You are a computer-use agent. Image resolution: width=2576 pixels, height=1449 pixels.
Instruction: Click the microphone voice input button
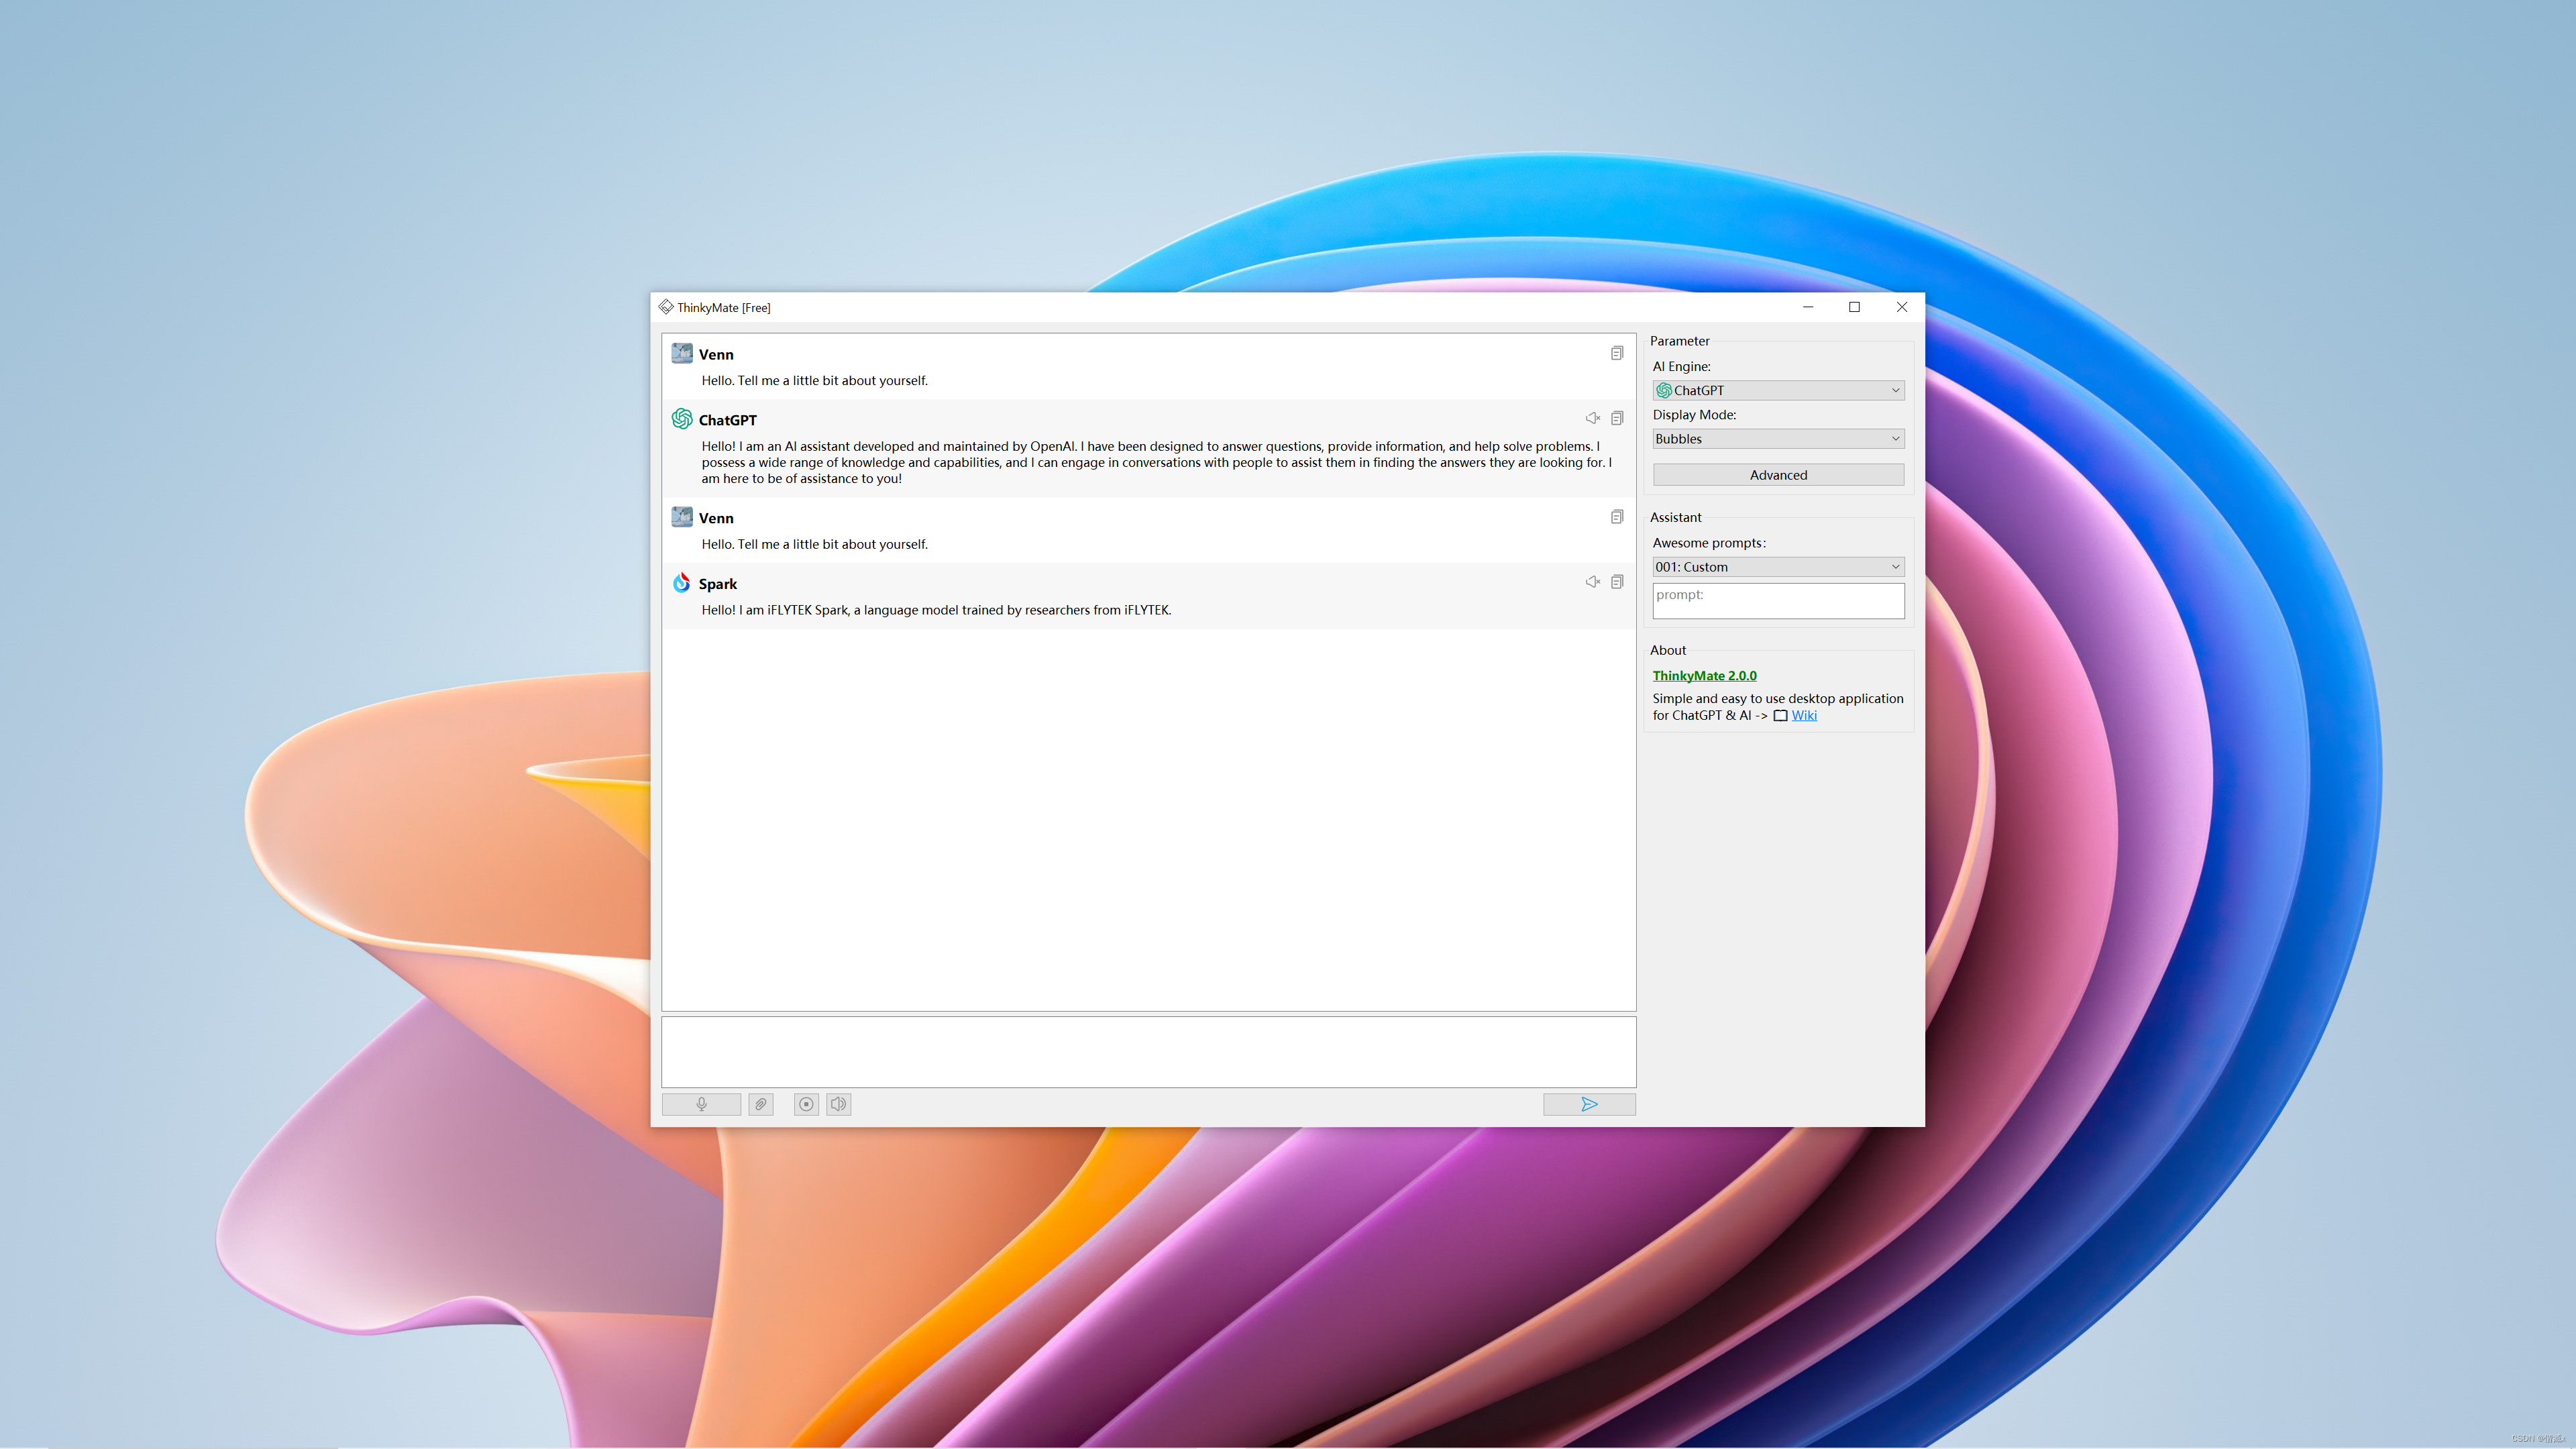[x=701, y=1104]
